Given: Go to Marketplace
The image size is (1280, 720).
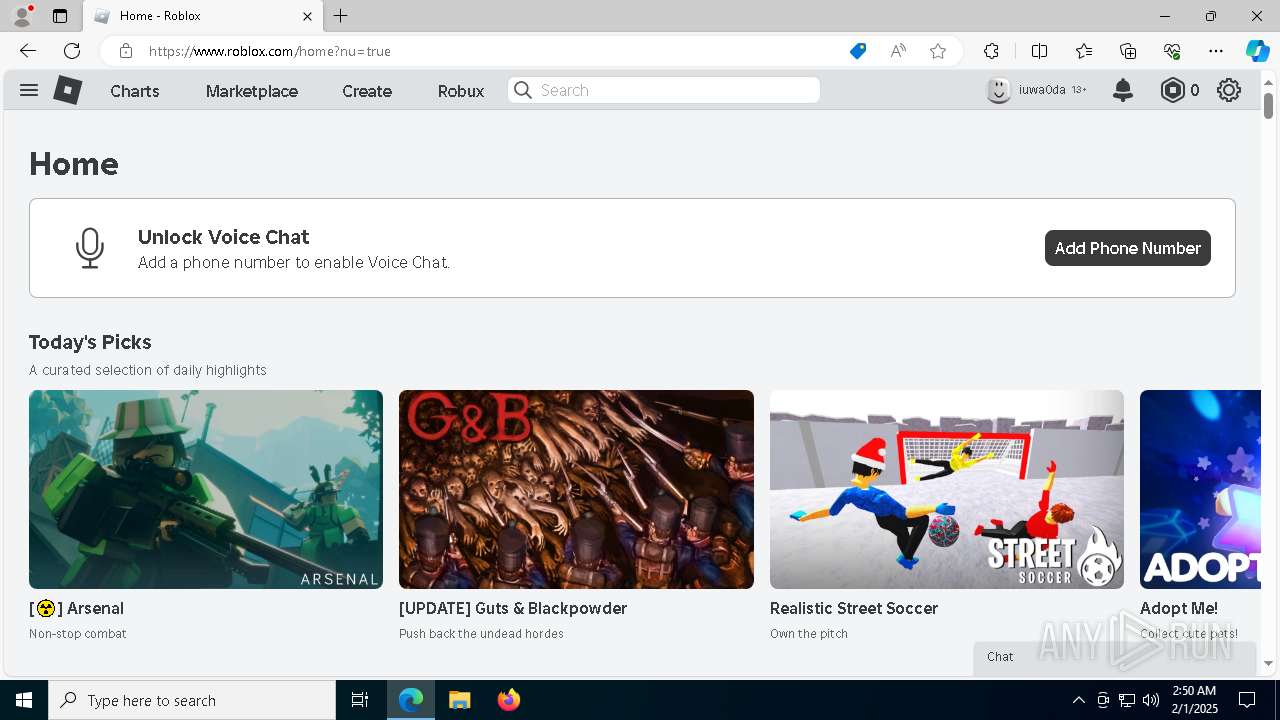Looking at the screenshot, I should [x=252, y=91].
